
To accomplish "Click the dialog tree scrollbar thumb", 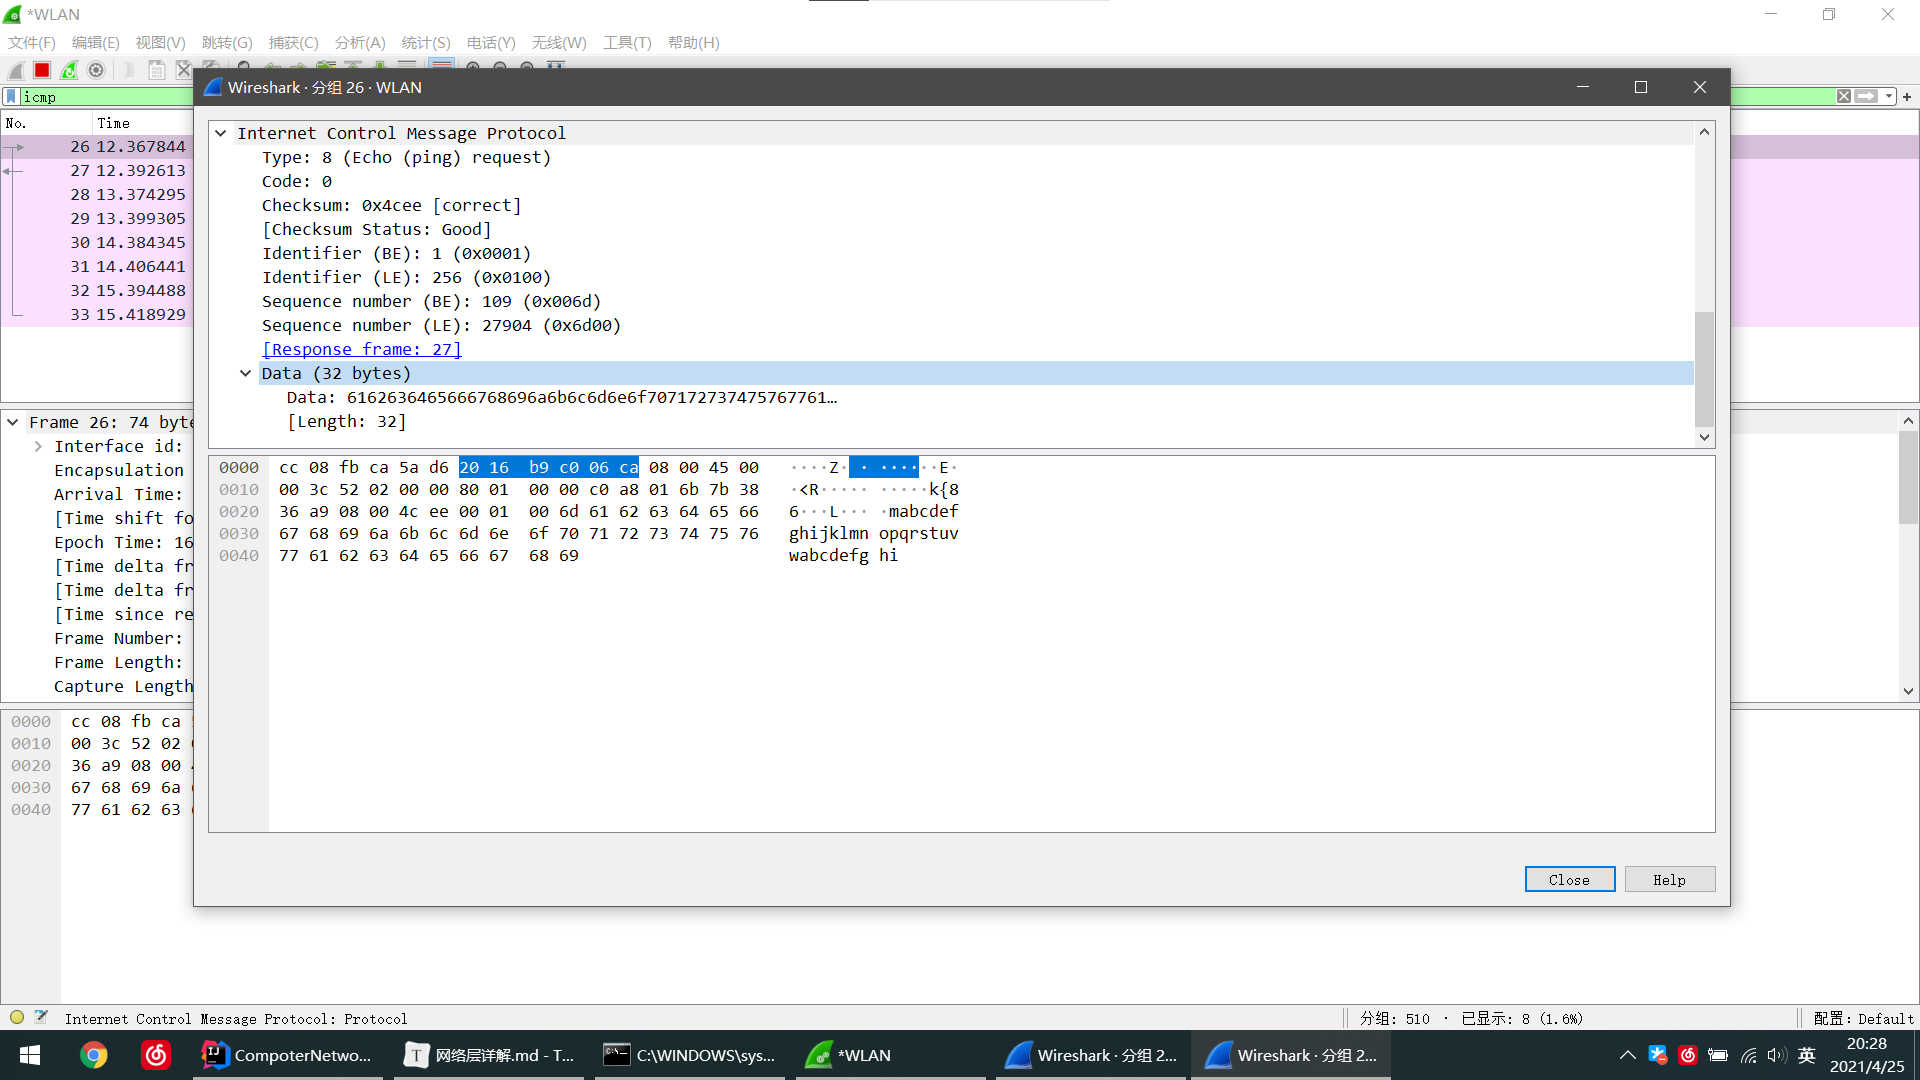I will [x=1704, y=369].
